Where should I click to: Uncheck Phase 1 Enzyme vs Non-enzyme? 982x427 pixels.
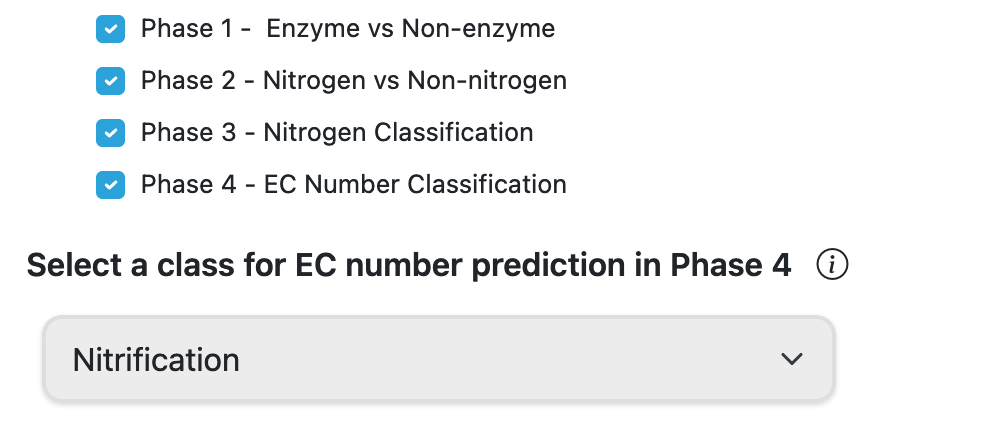[x=110, y=29]
